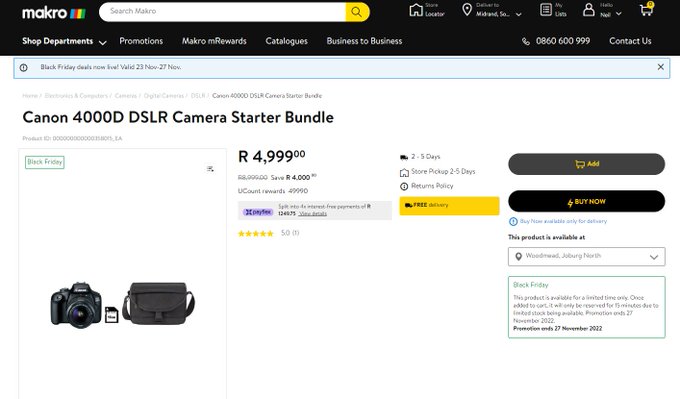Viewport: 680px width, 399px height.
Task: Click the Buy Now availability info icon
Action: (513, 222)
